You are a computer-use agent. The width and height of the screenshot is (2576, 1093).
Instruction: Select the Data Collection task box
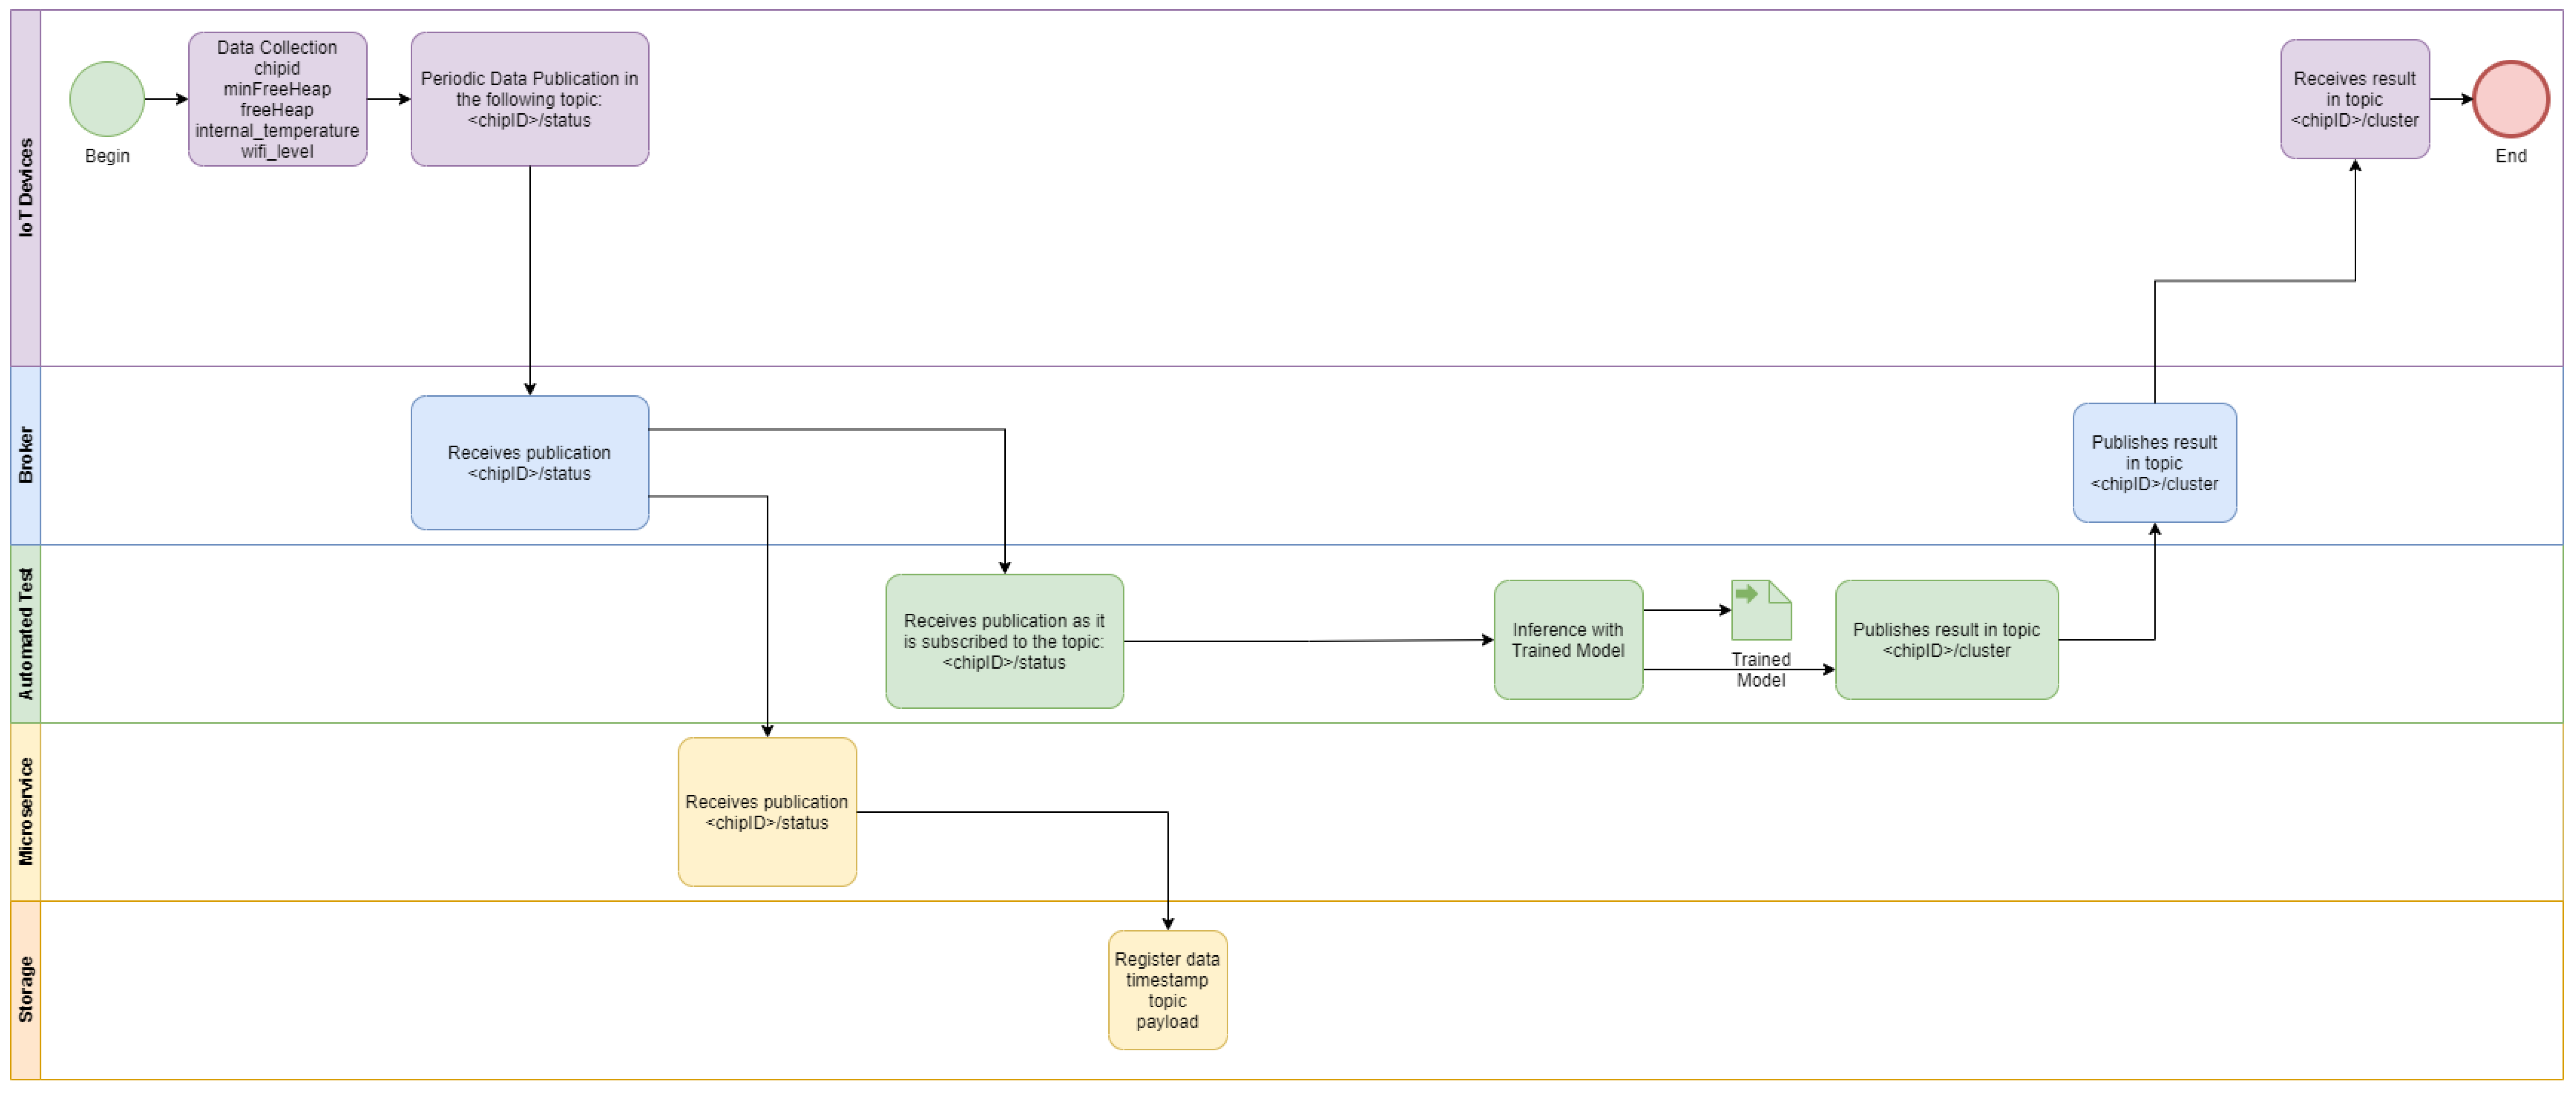click(277, 99)
